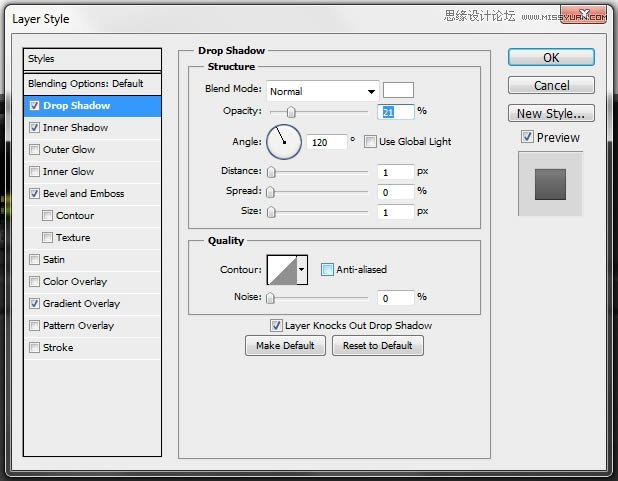618x481 pixels.
Task: Select the Styles list header
Action: 92,59
